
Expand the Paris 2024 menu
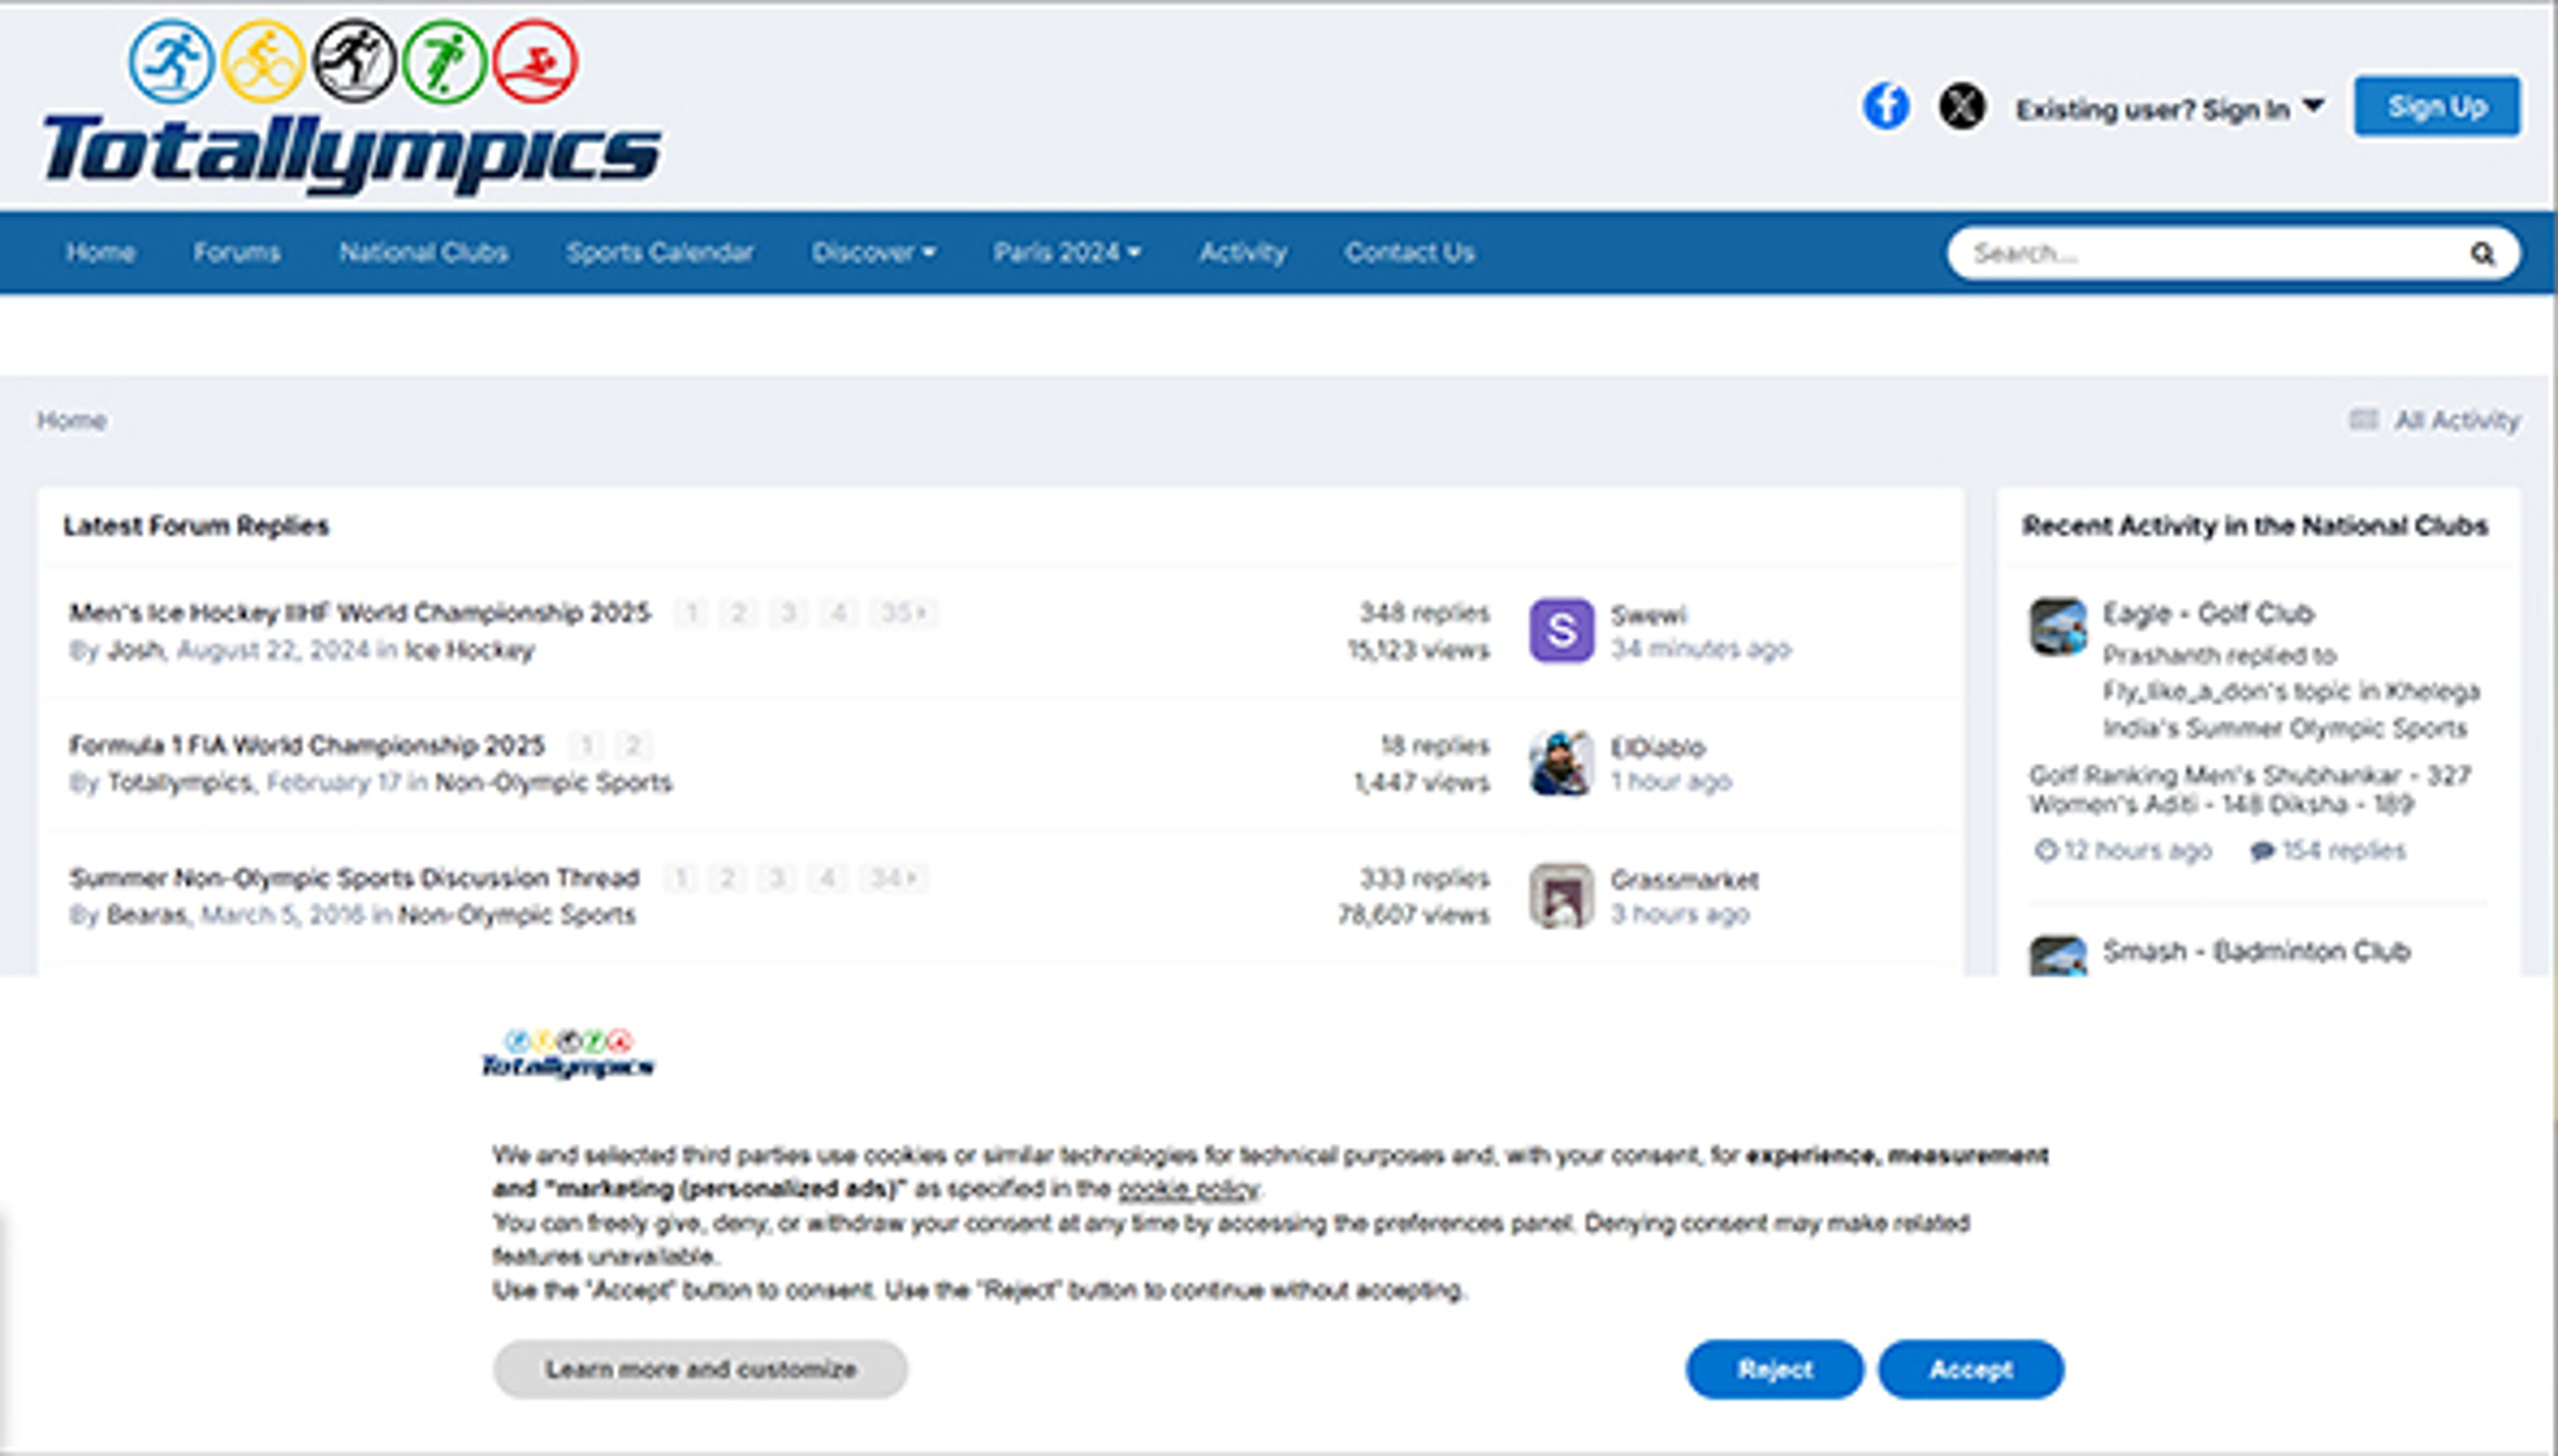tap(1065, 252)
